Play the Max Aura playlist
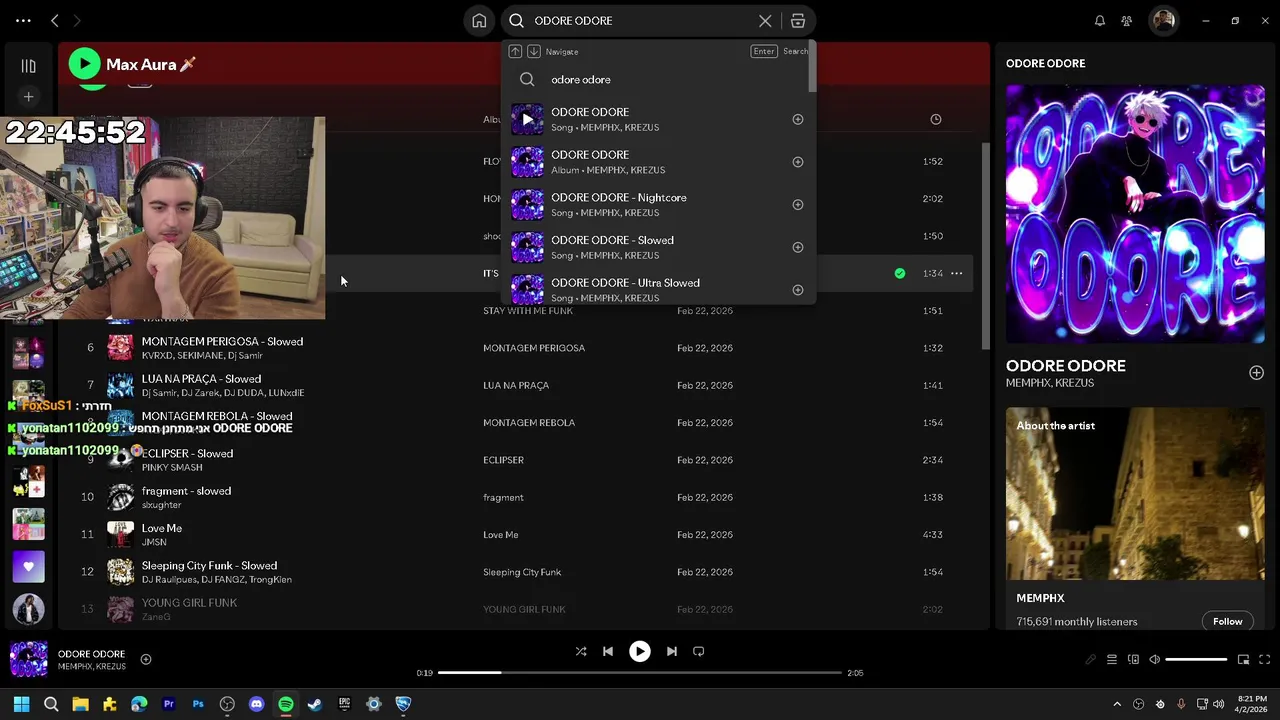Screen dimensions: 1280x720 tap(85, 64)
